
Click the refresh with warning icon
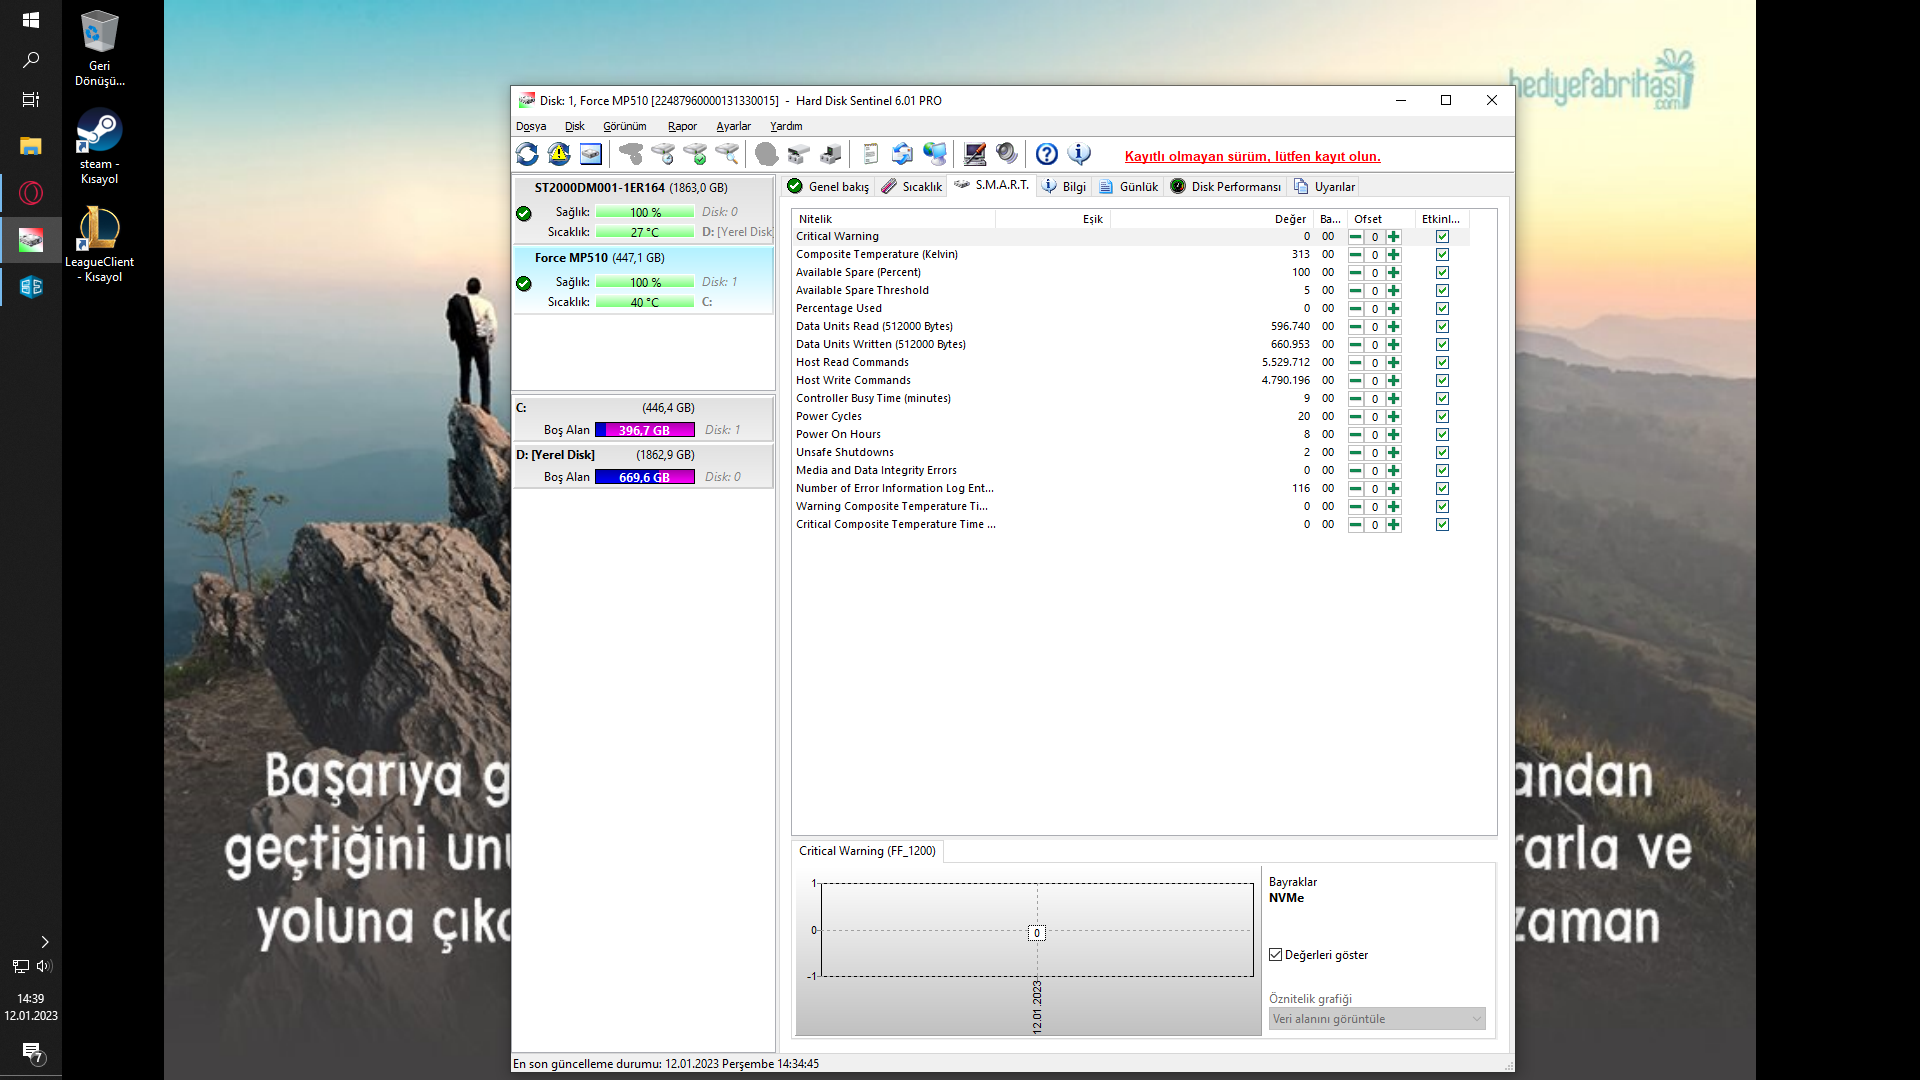click(559, 154)
